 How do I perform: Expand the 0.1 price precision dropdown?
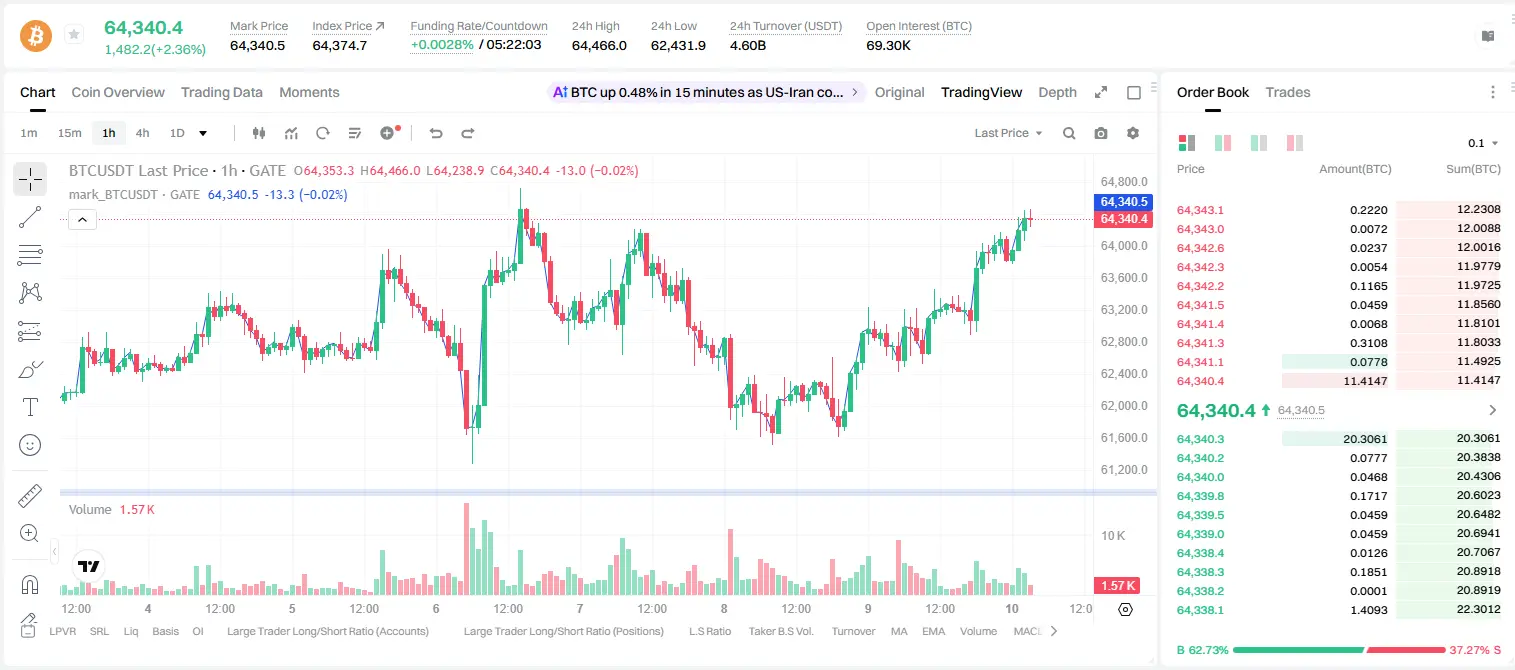[1483, 143]
